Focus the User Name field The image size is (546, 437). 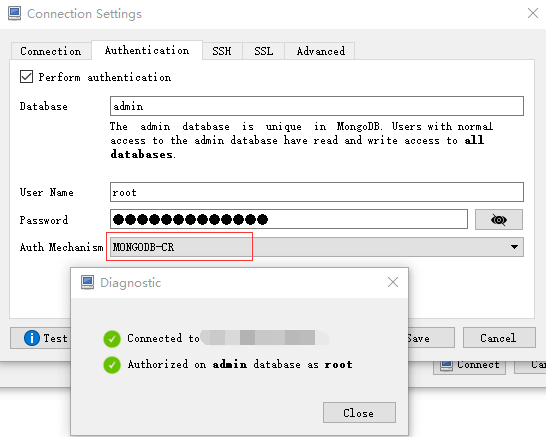317,192
